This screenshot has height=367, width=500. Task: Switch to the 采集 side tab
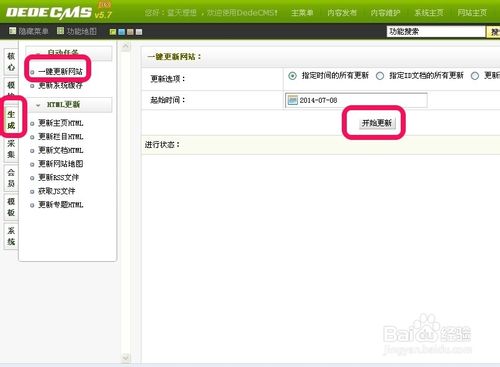click(11, 149)
